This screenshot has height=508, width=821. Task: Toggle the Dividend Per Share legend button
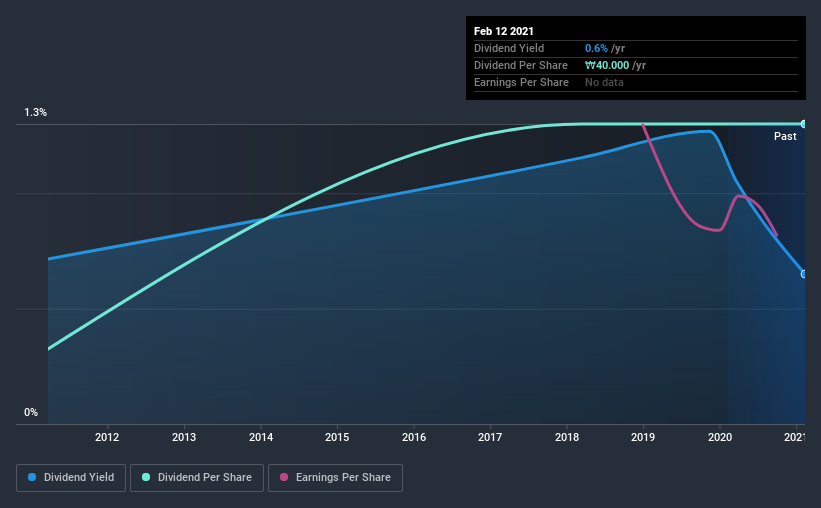[x=197, y=478]
